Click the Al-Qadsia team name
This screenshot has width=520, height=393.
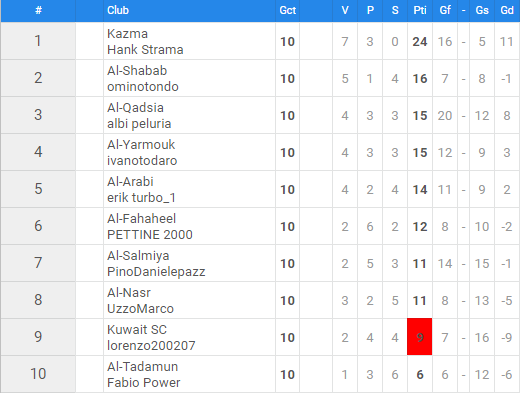point(135,108)
